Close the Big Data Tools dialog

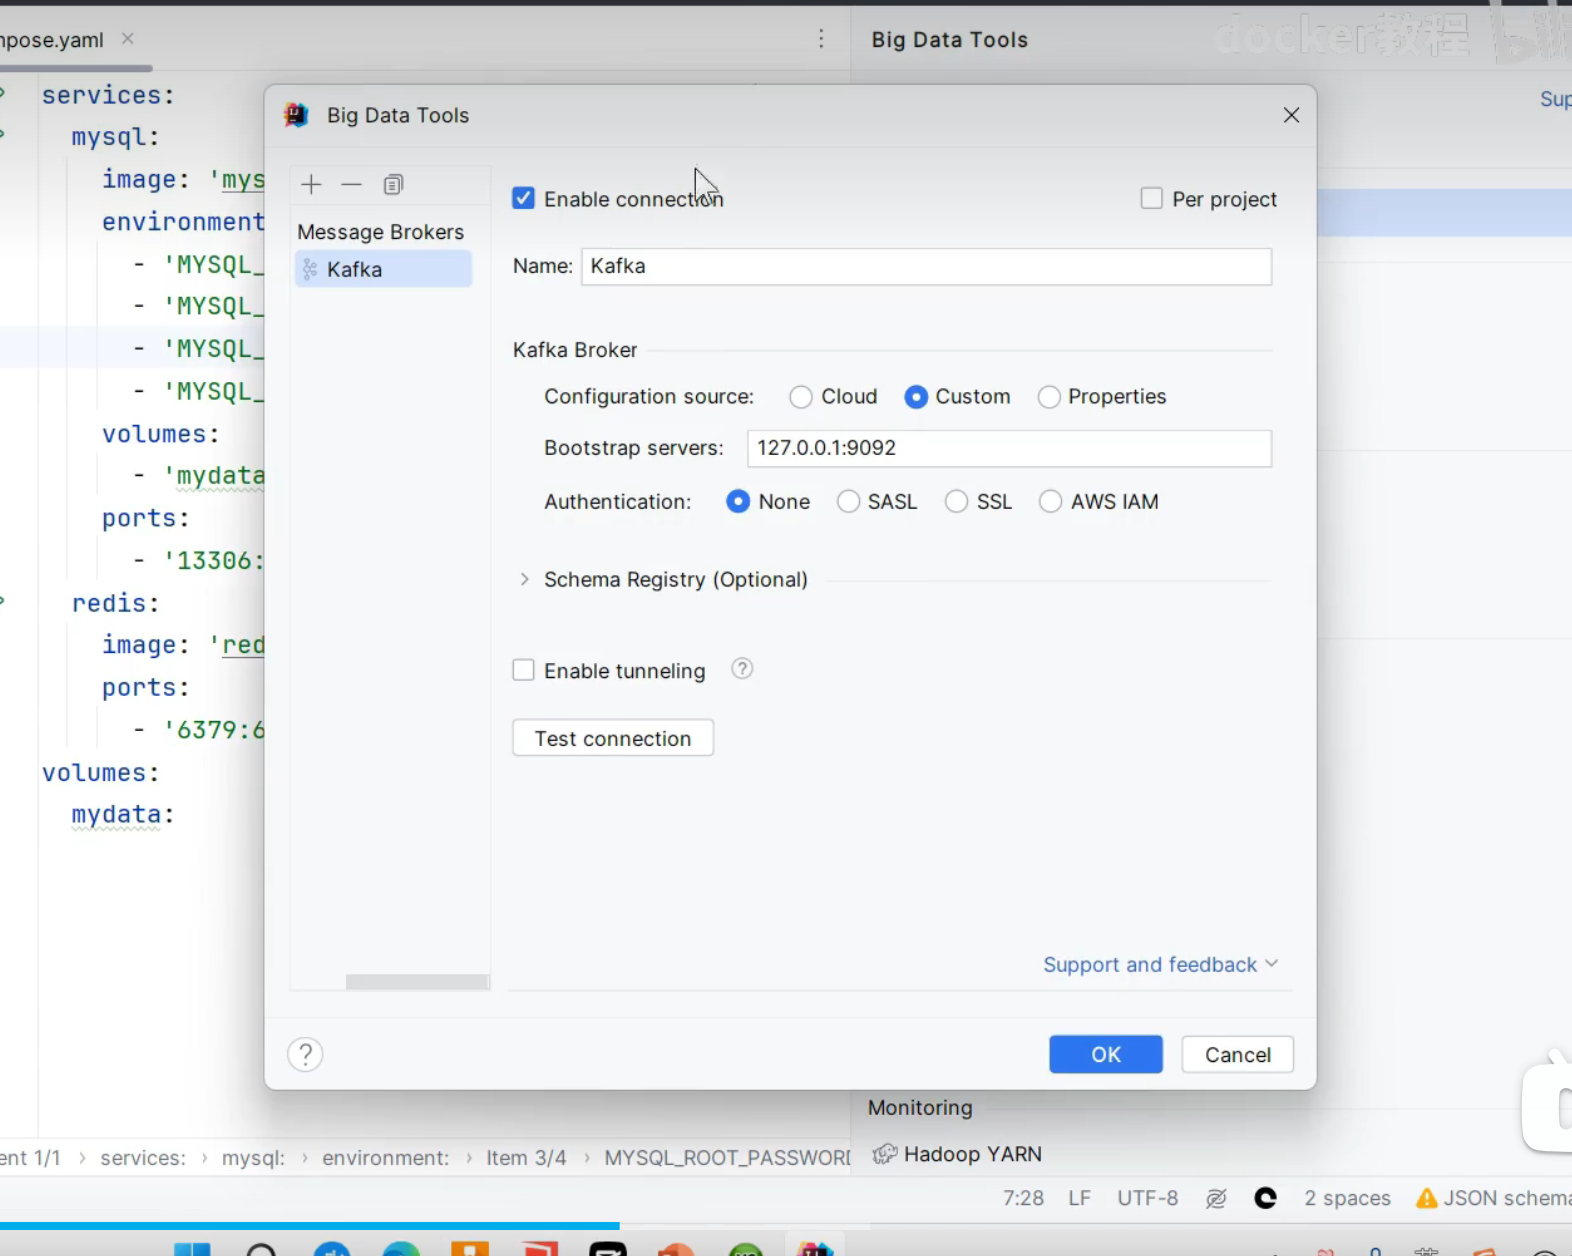(x=1291, y=115)
